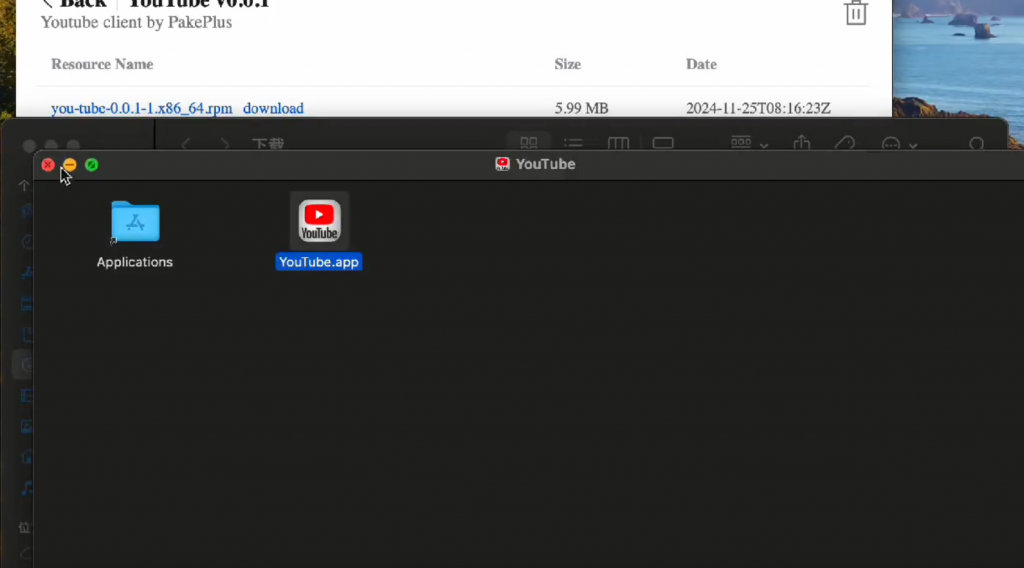Viewport: 1024px width, 568px height.
Task: Expand the more actions ellipsis menu
Action: coord(898,144)
